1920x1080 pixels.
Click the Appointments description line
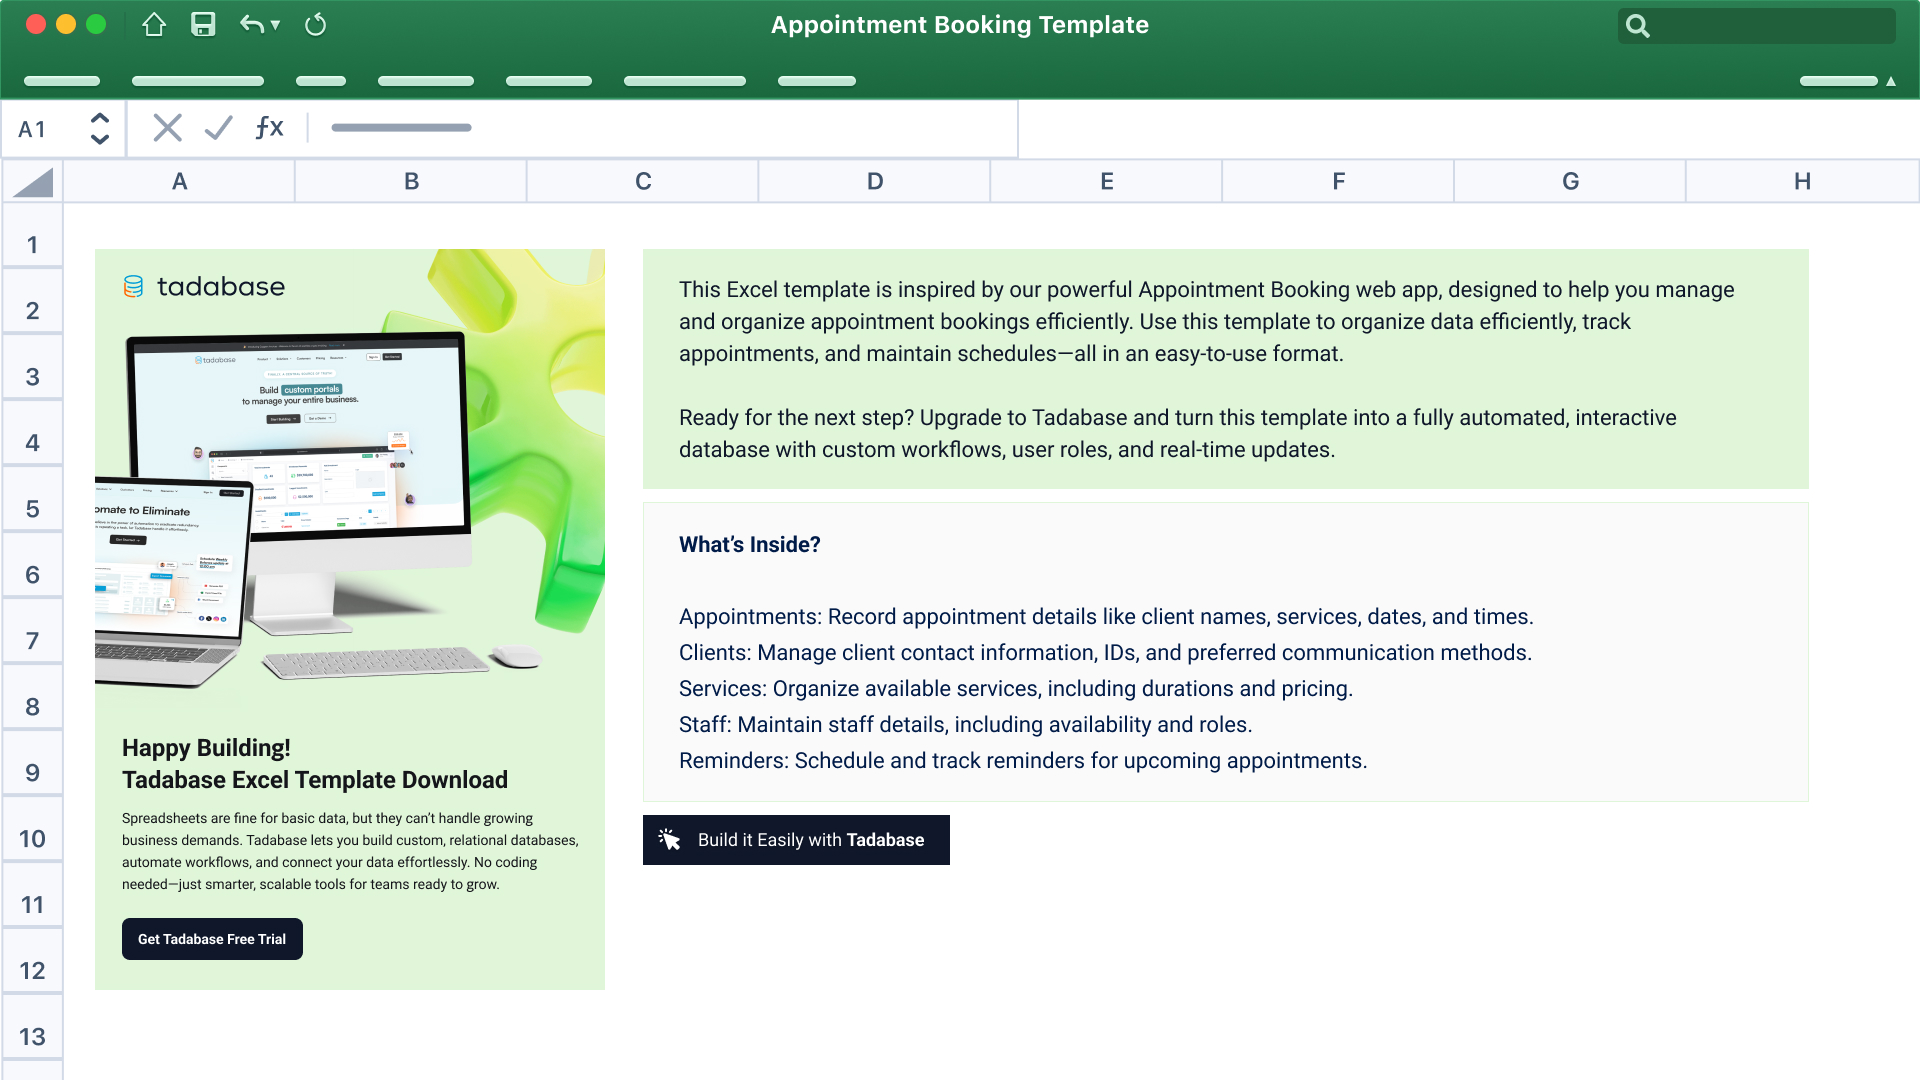(1106, 617)
